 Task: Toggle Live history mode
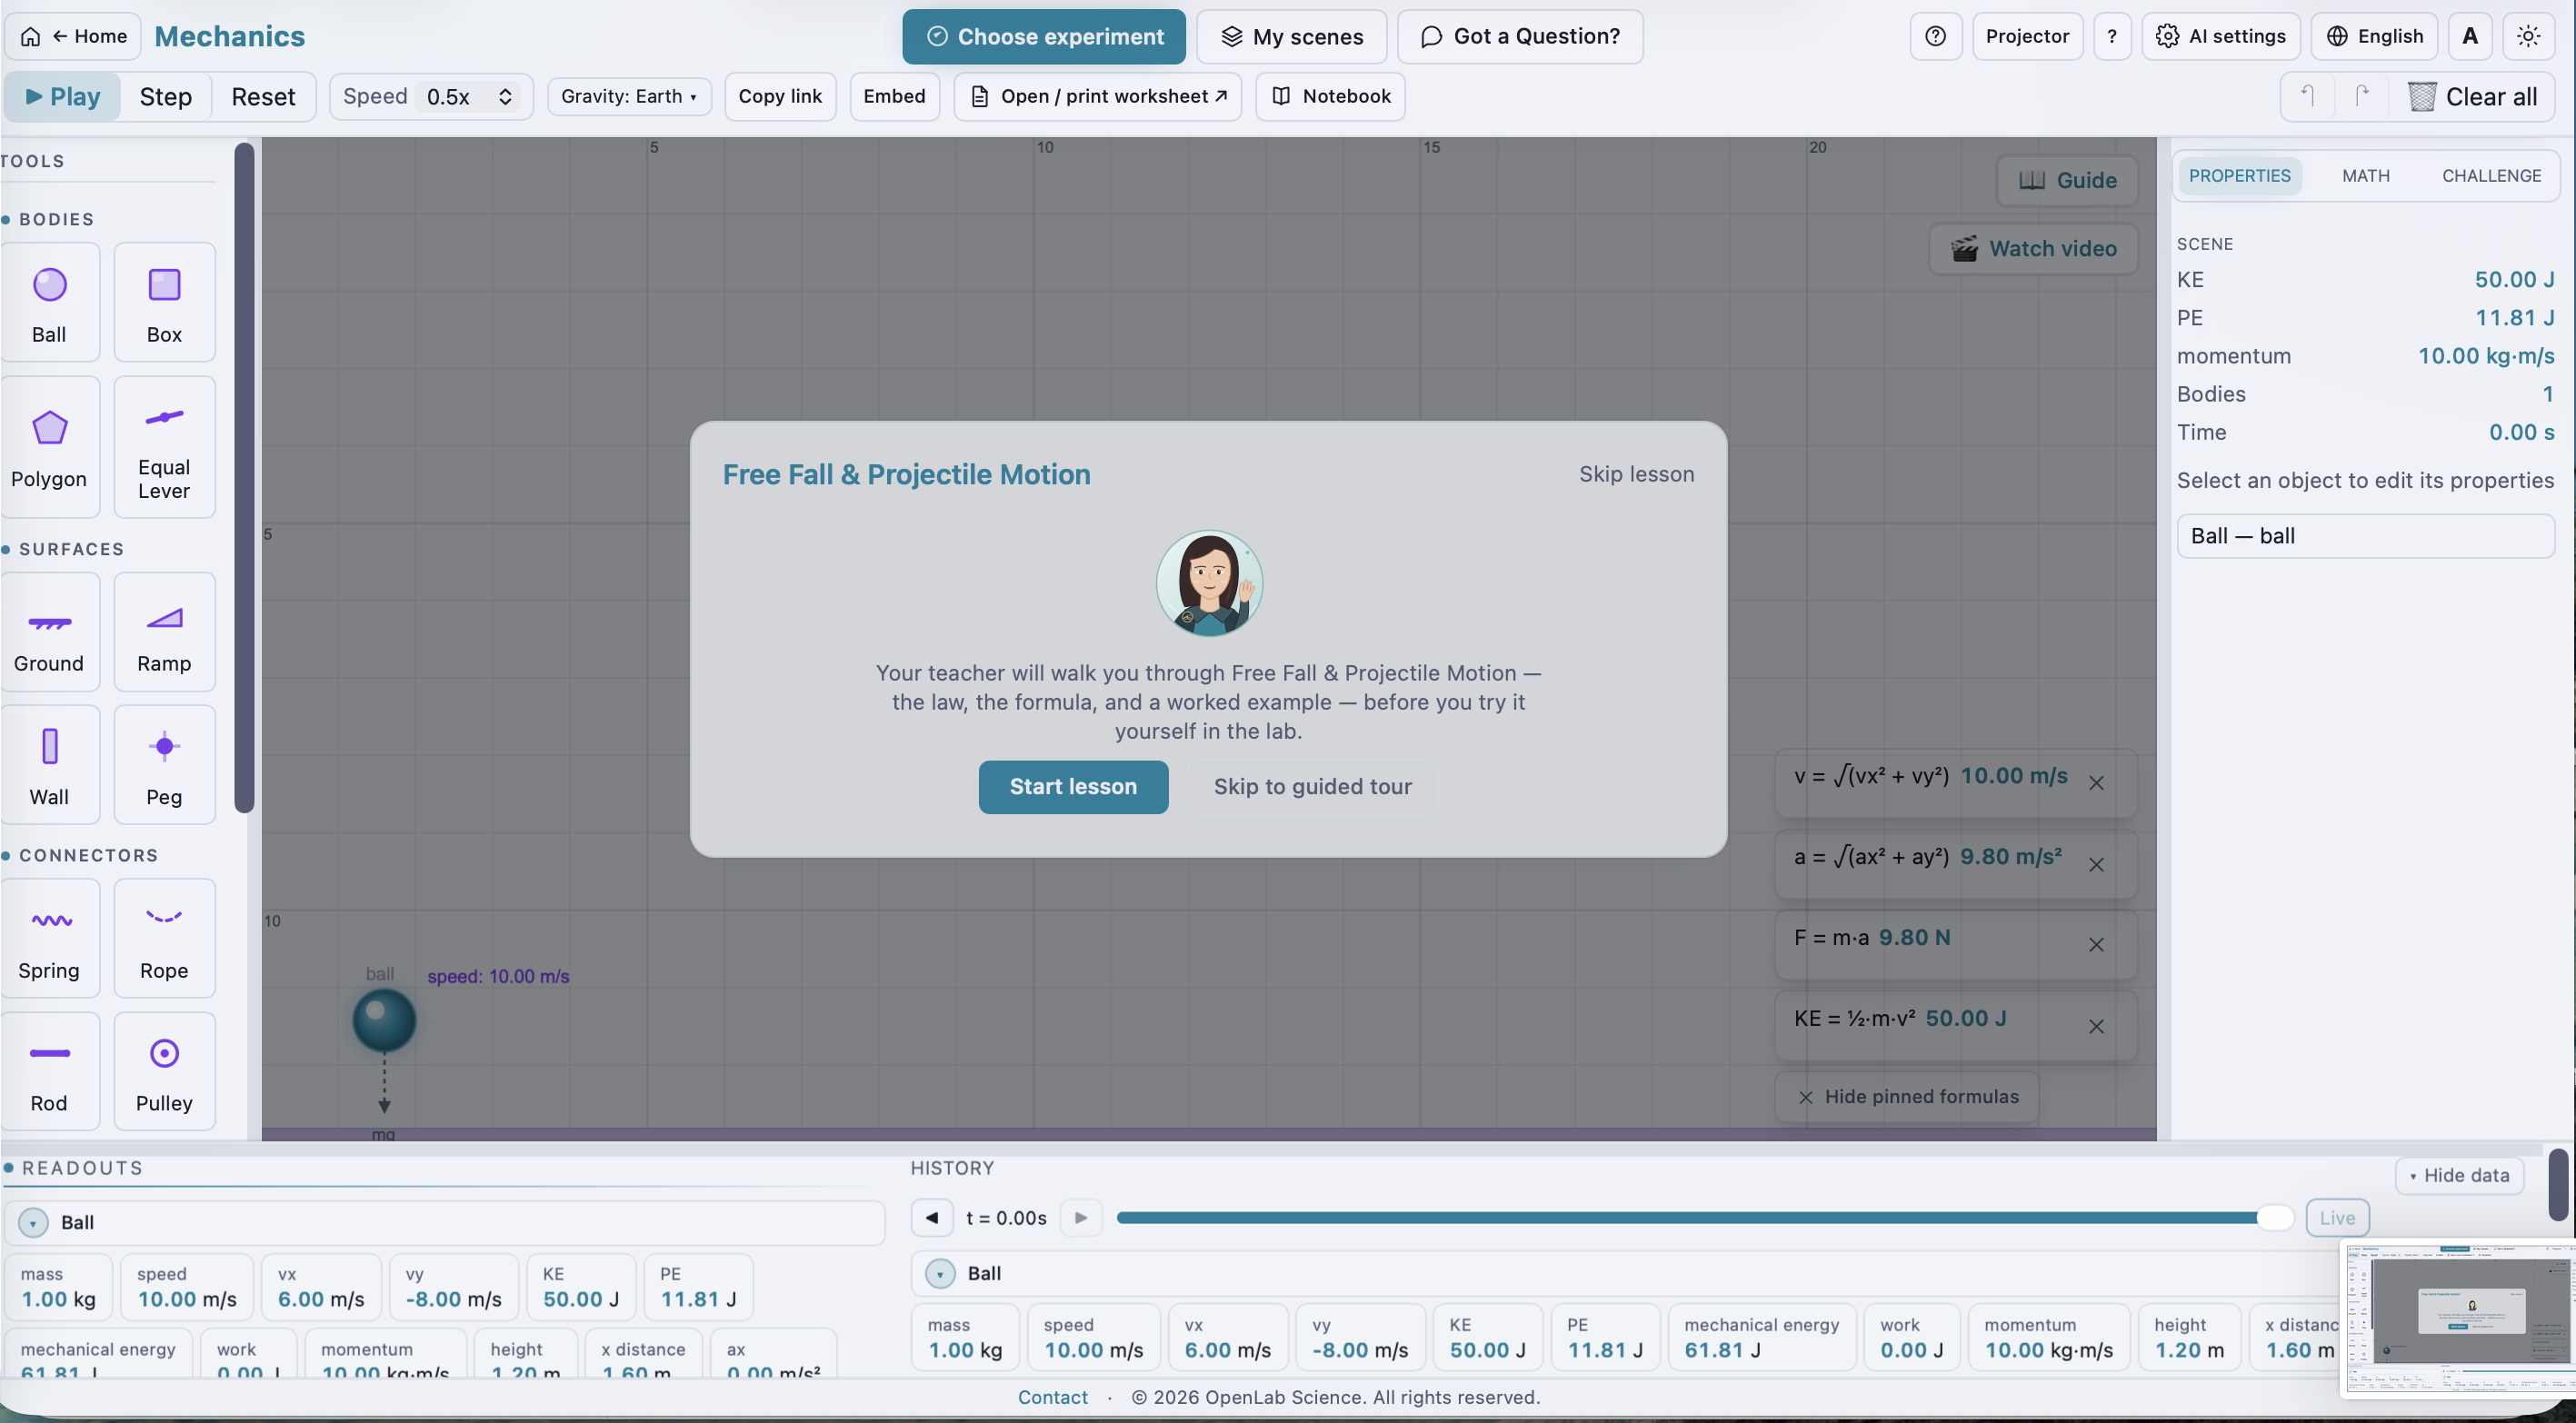[x=2337, y=1217]
